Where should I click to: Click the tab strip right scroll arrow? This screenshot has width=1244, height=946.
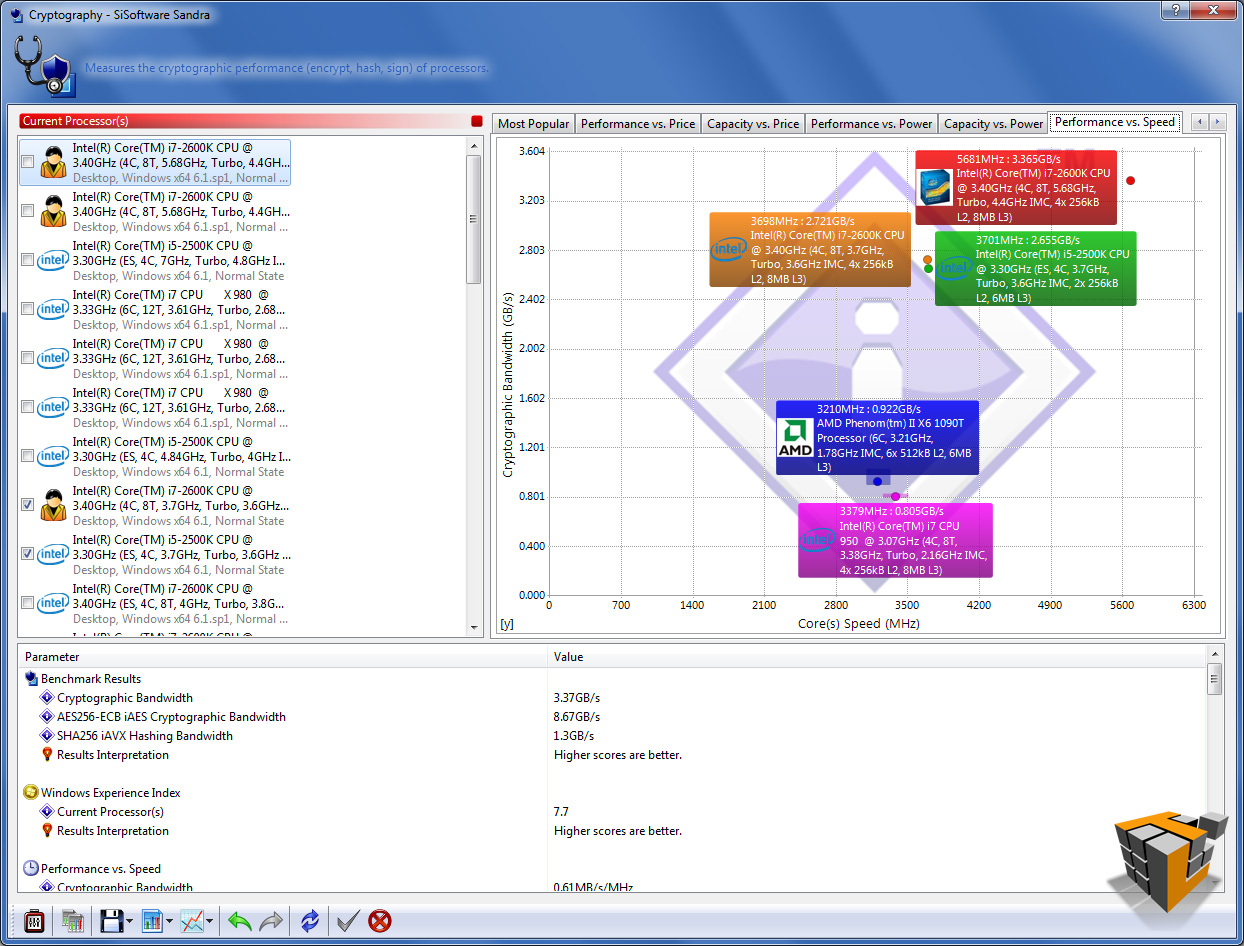[1217, 122]
